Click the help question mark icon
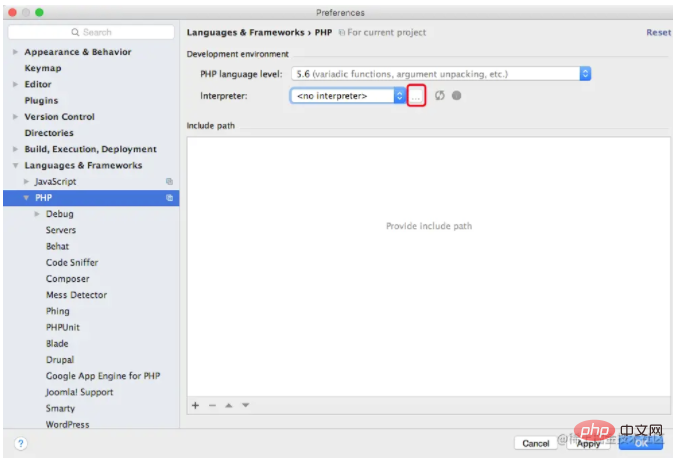 pos(21,443)
